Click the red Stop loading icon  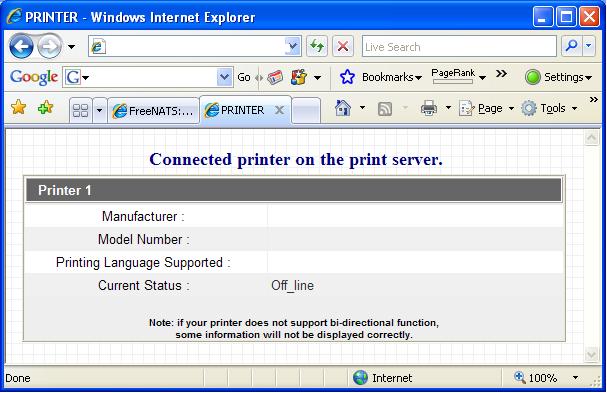click(x=343, y=46)
